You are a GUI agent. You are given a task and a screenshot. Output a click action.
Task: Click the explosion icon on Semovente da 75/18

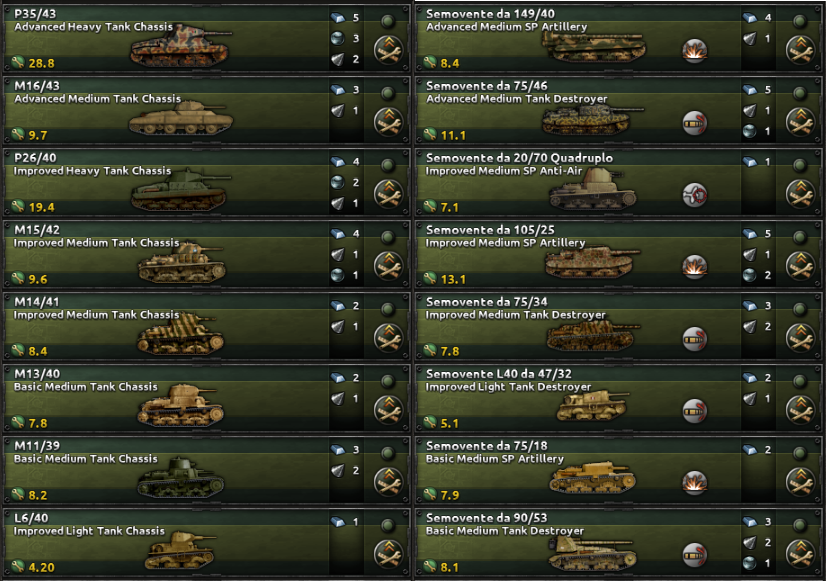[x=695, y=482]
